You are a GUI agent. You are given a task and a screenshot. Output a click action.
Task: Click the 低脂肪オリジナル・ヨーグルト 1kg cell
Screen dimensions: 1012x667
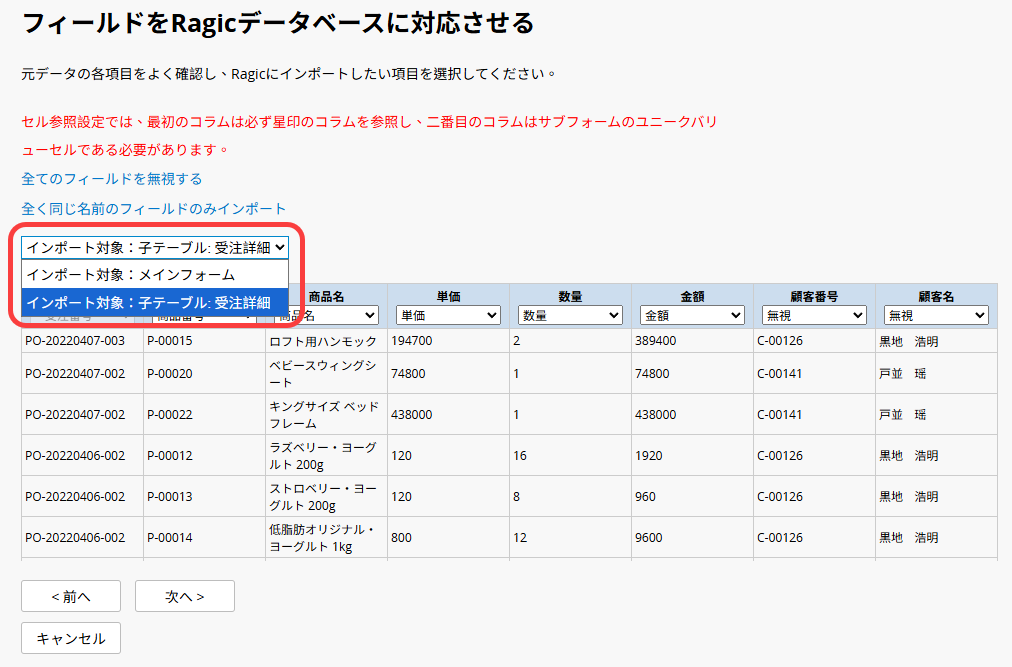(322, 537)
